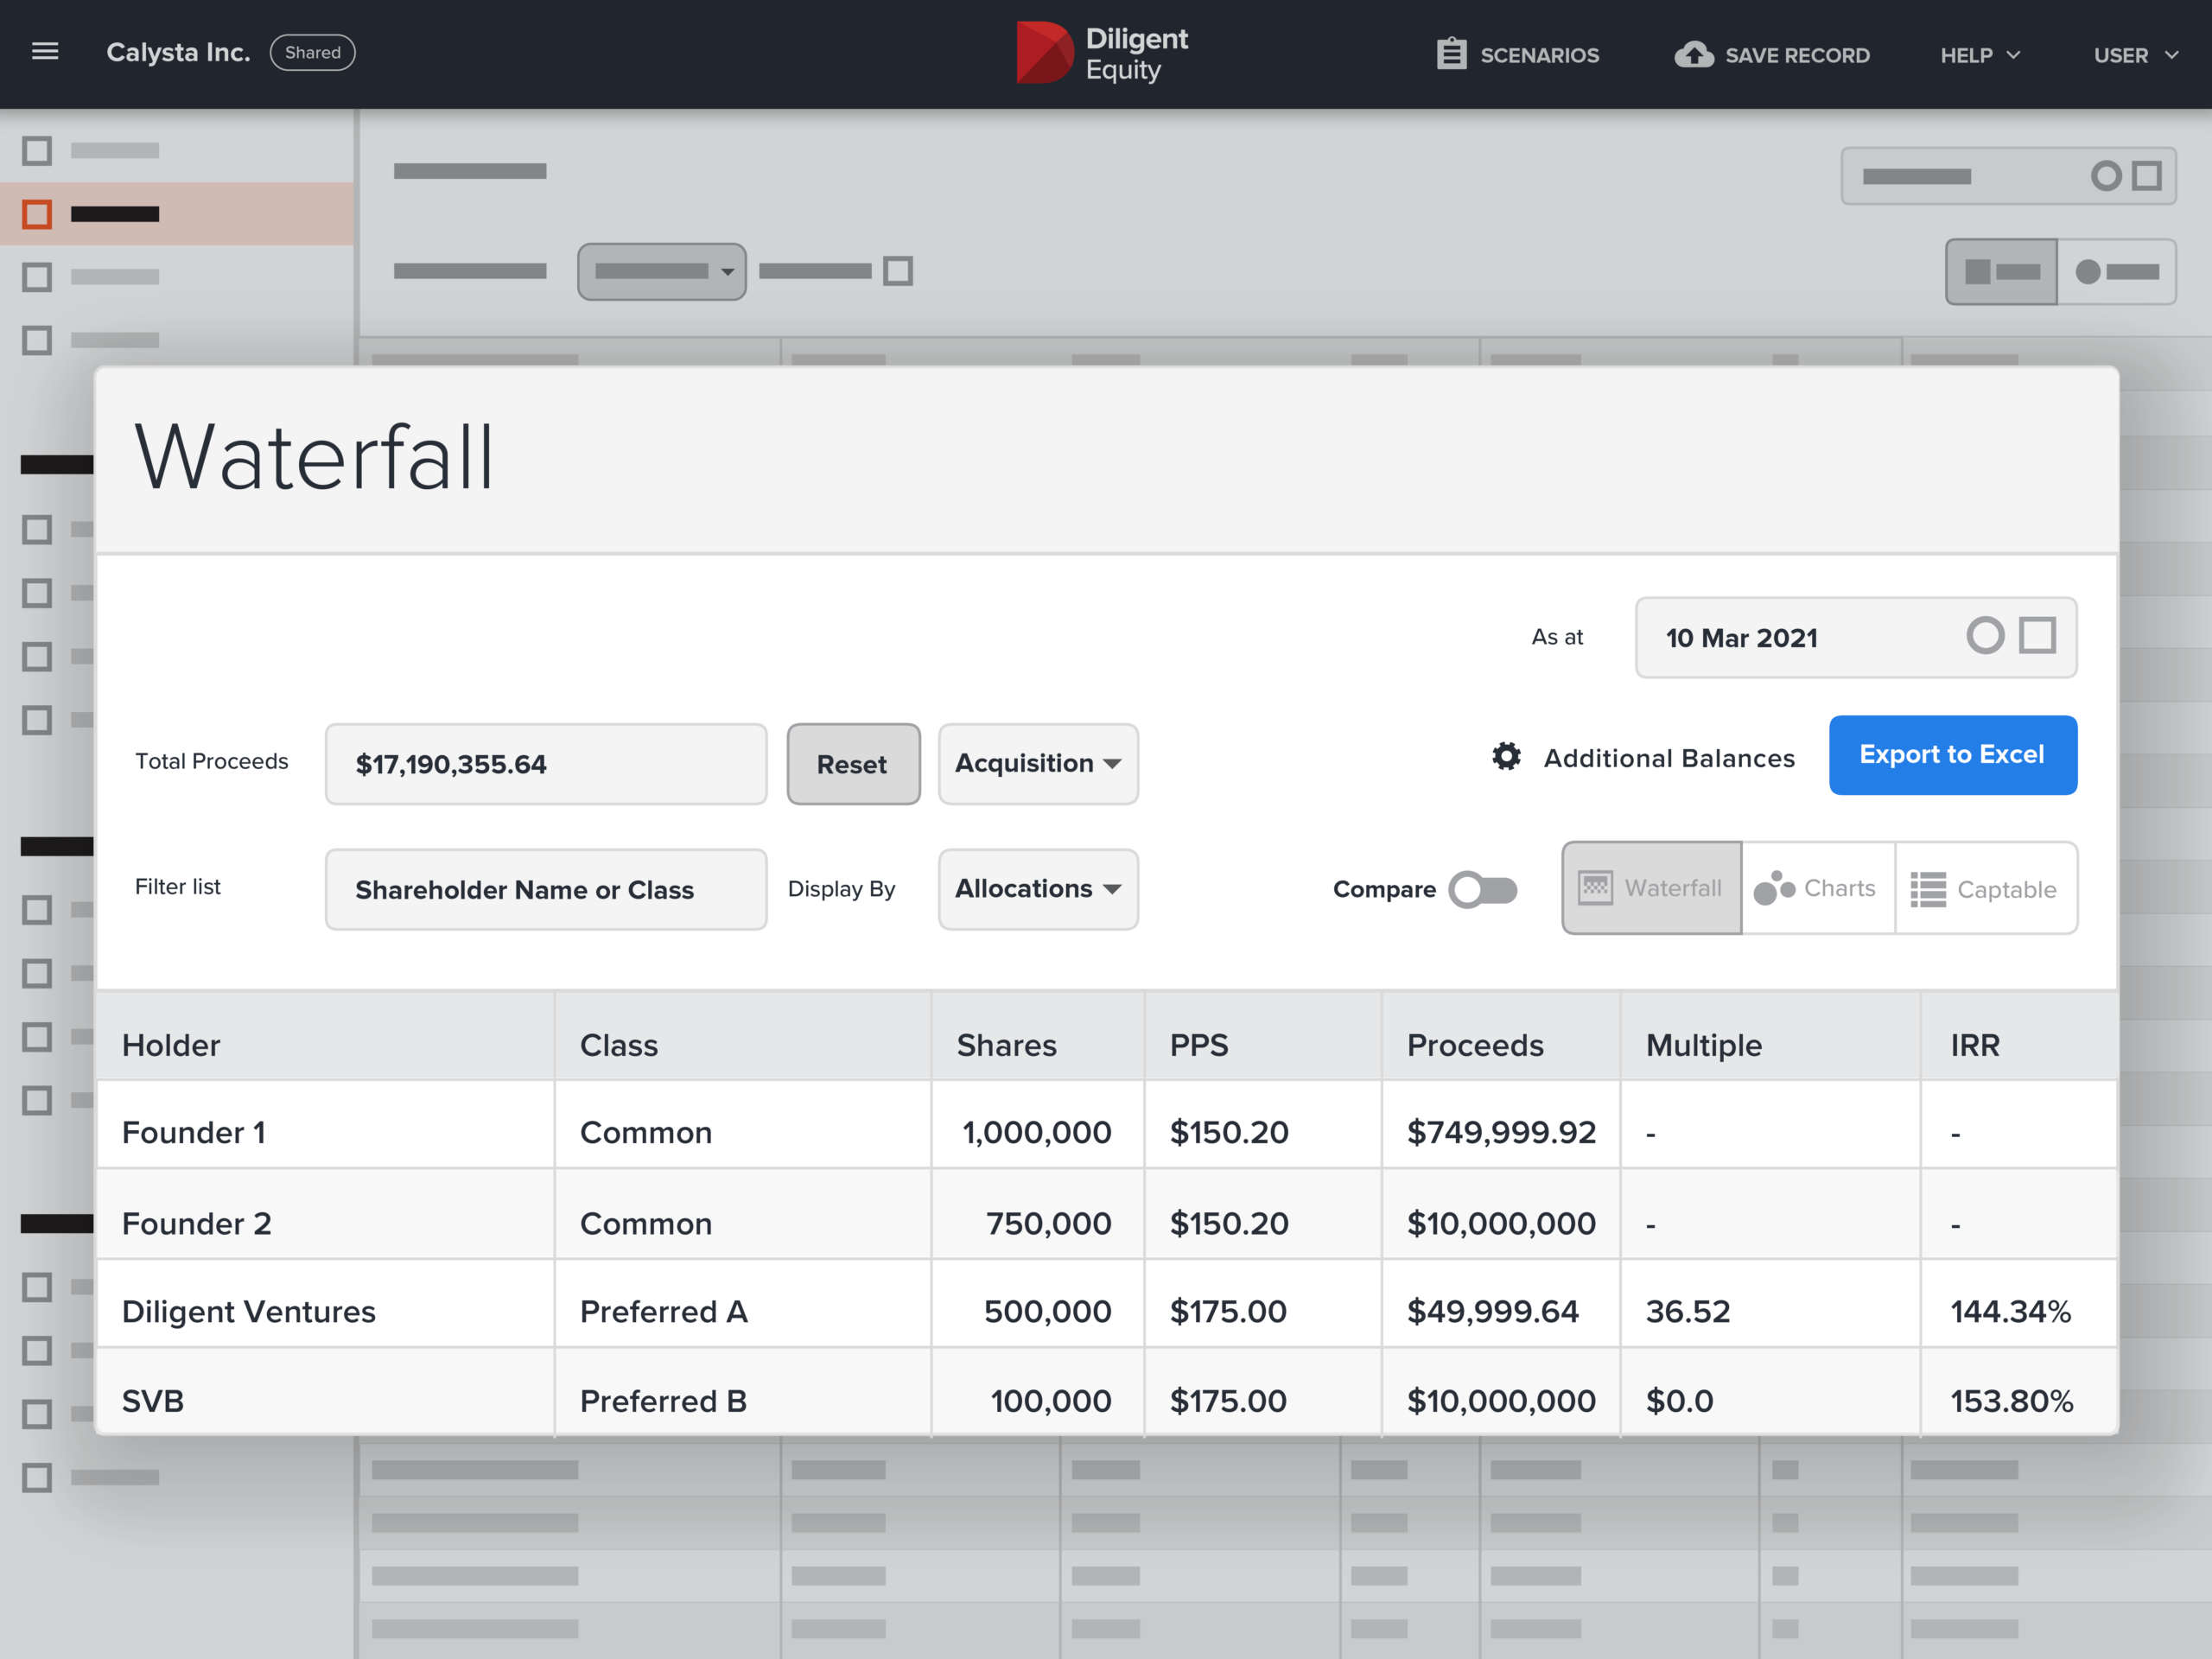Open the Acquisition dropdown
This screenshot has width=2212, height=1659.
(1038, 764)
